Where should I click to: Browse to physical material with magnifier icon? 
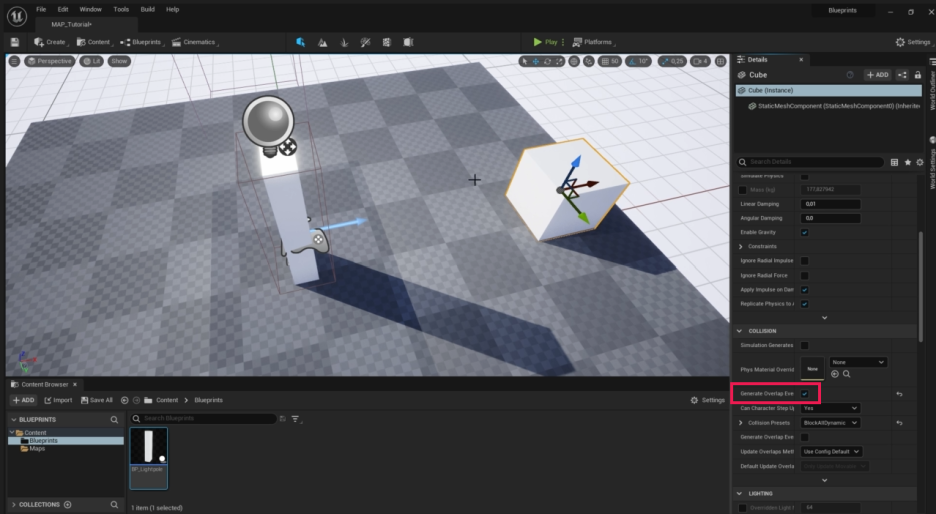click(x=846, y=374)
